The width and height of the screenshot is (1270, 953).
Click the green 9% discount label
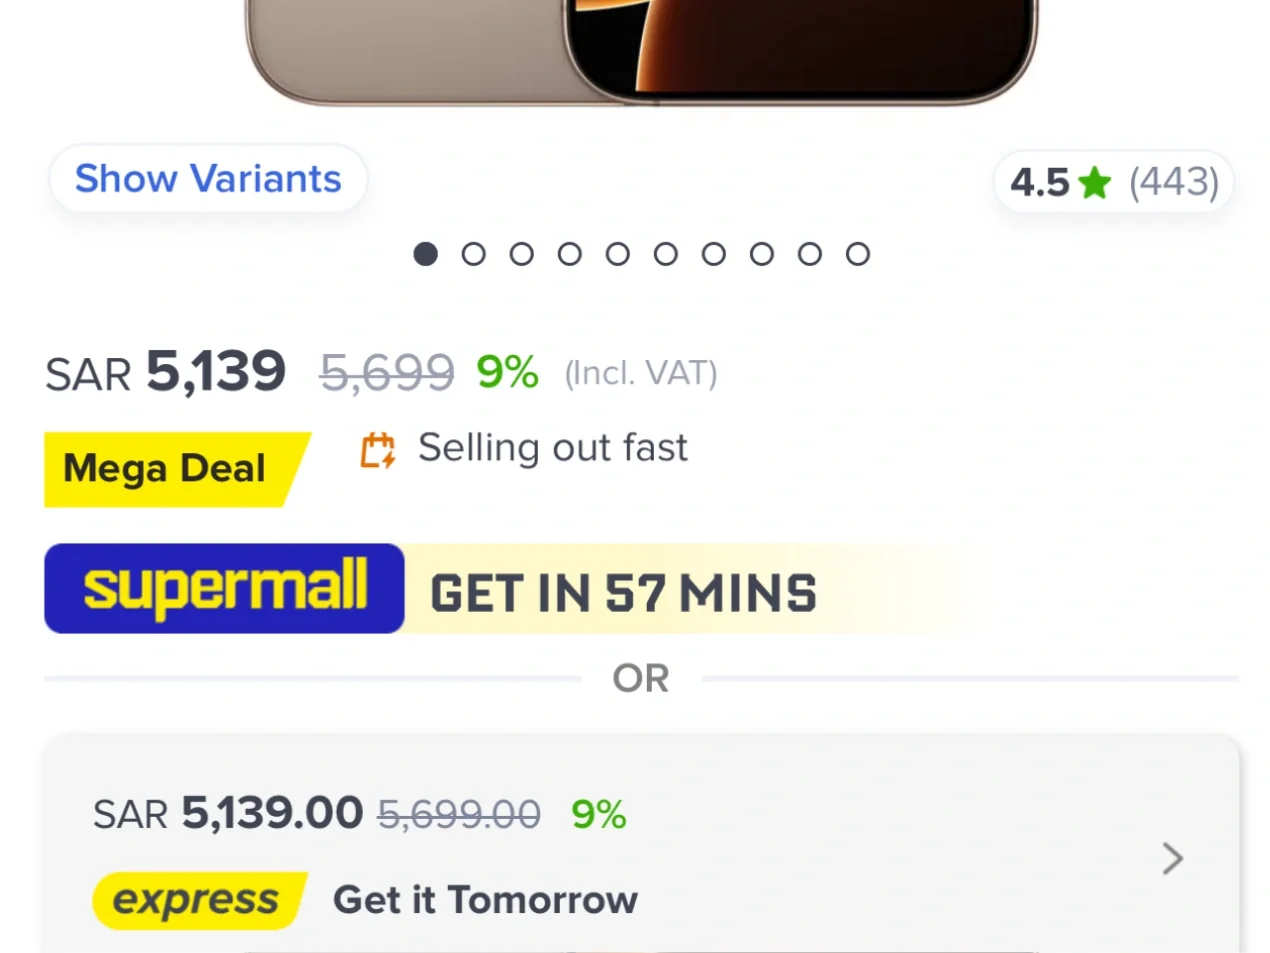507,372
